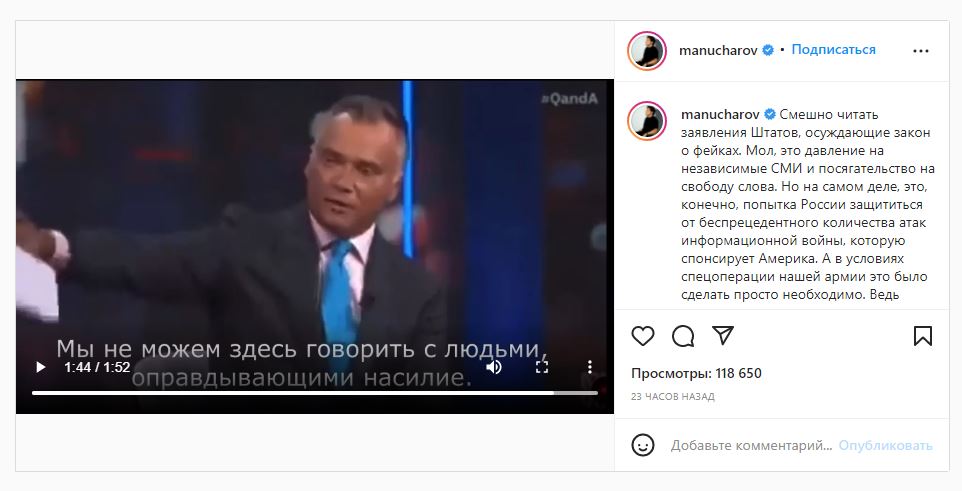
Task: Share the post with paper plane icon
Action: [x=723, y=336]
